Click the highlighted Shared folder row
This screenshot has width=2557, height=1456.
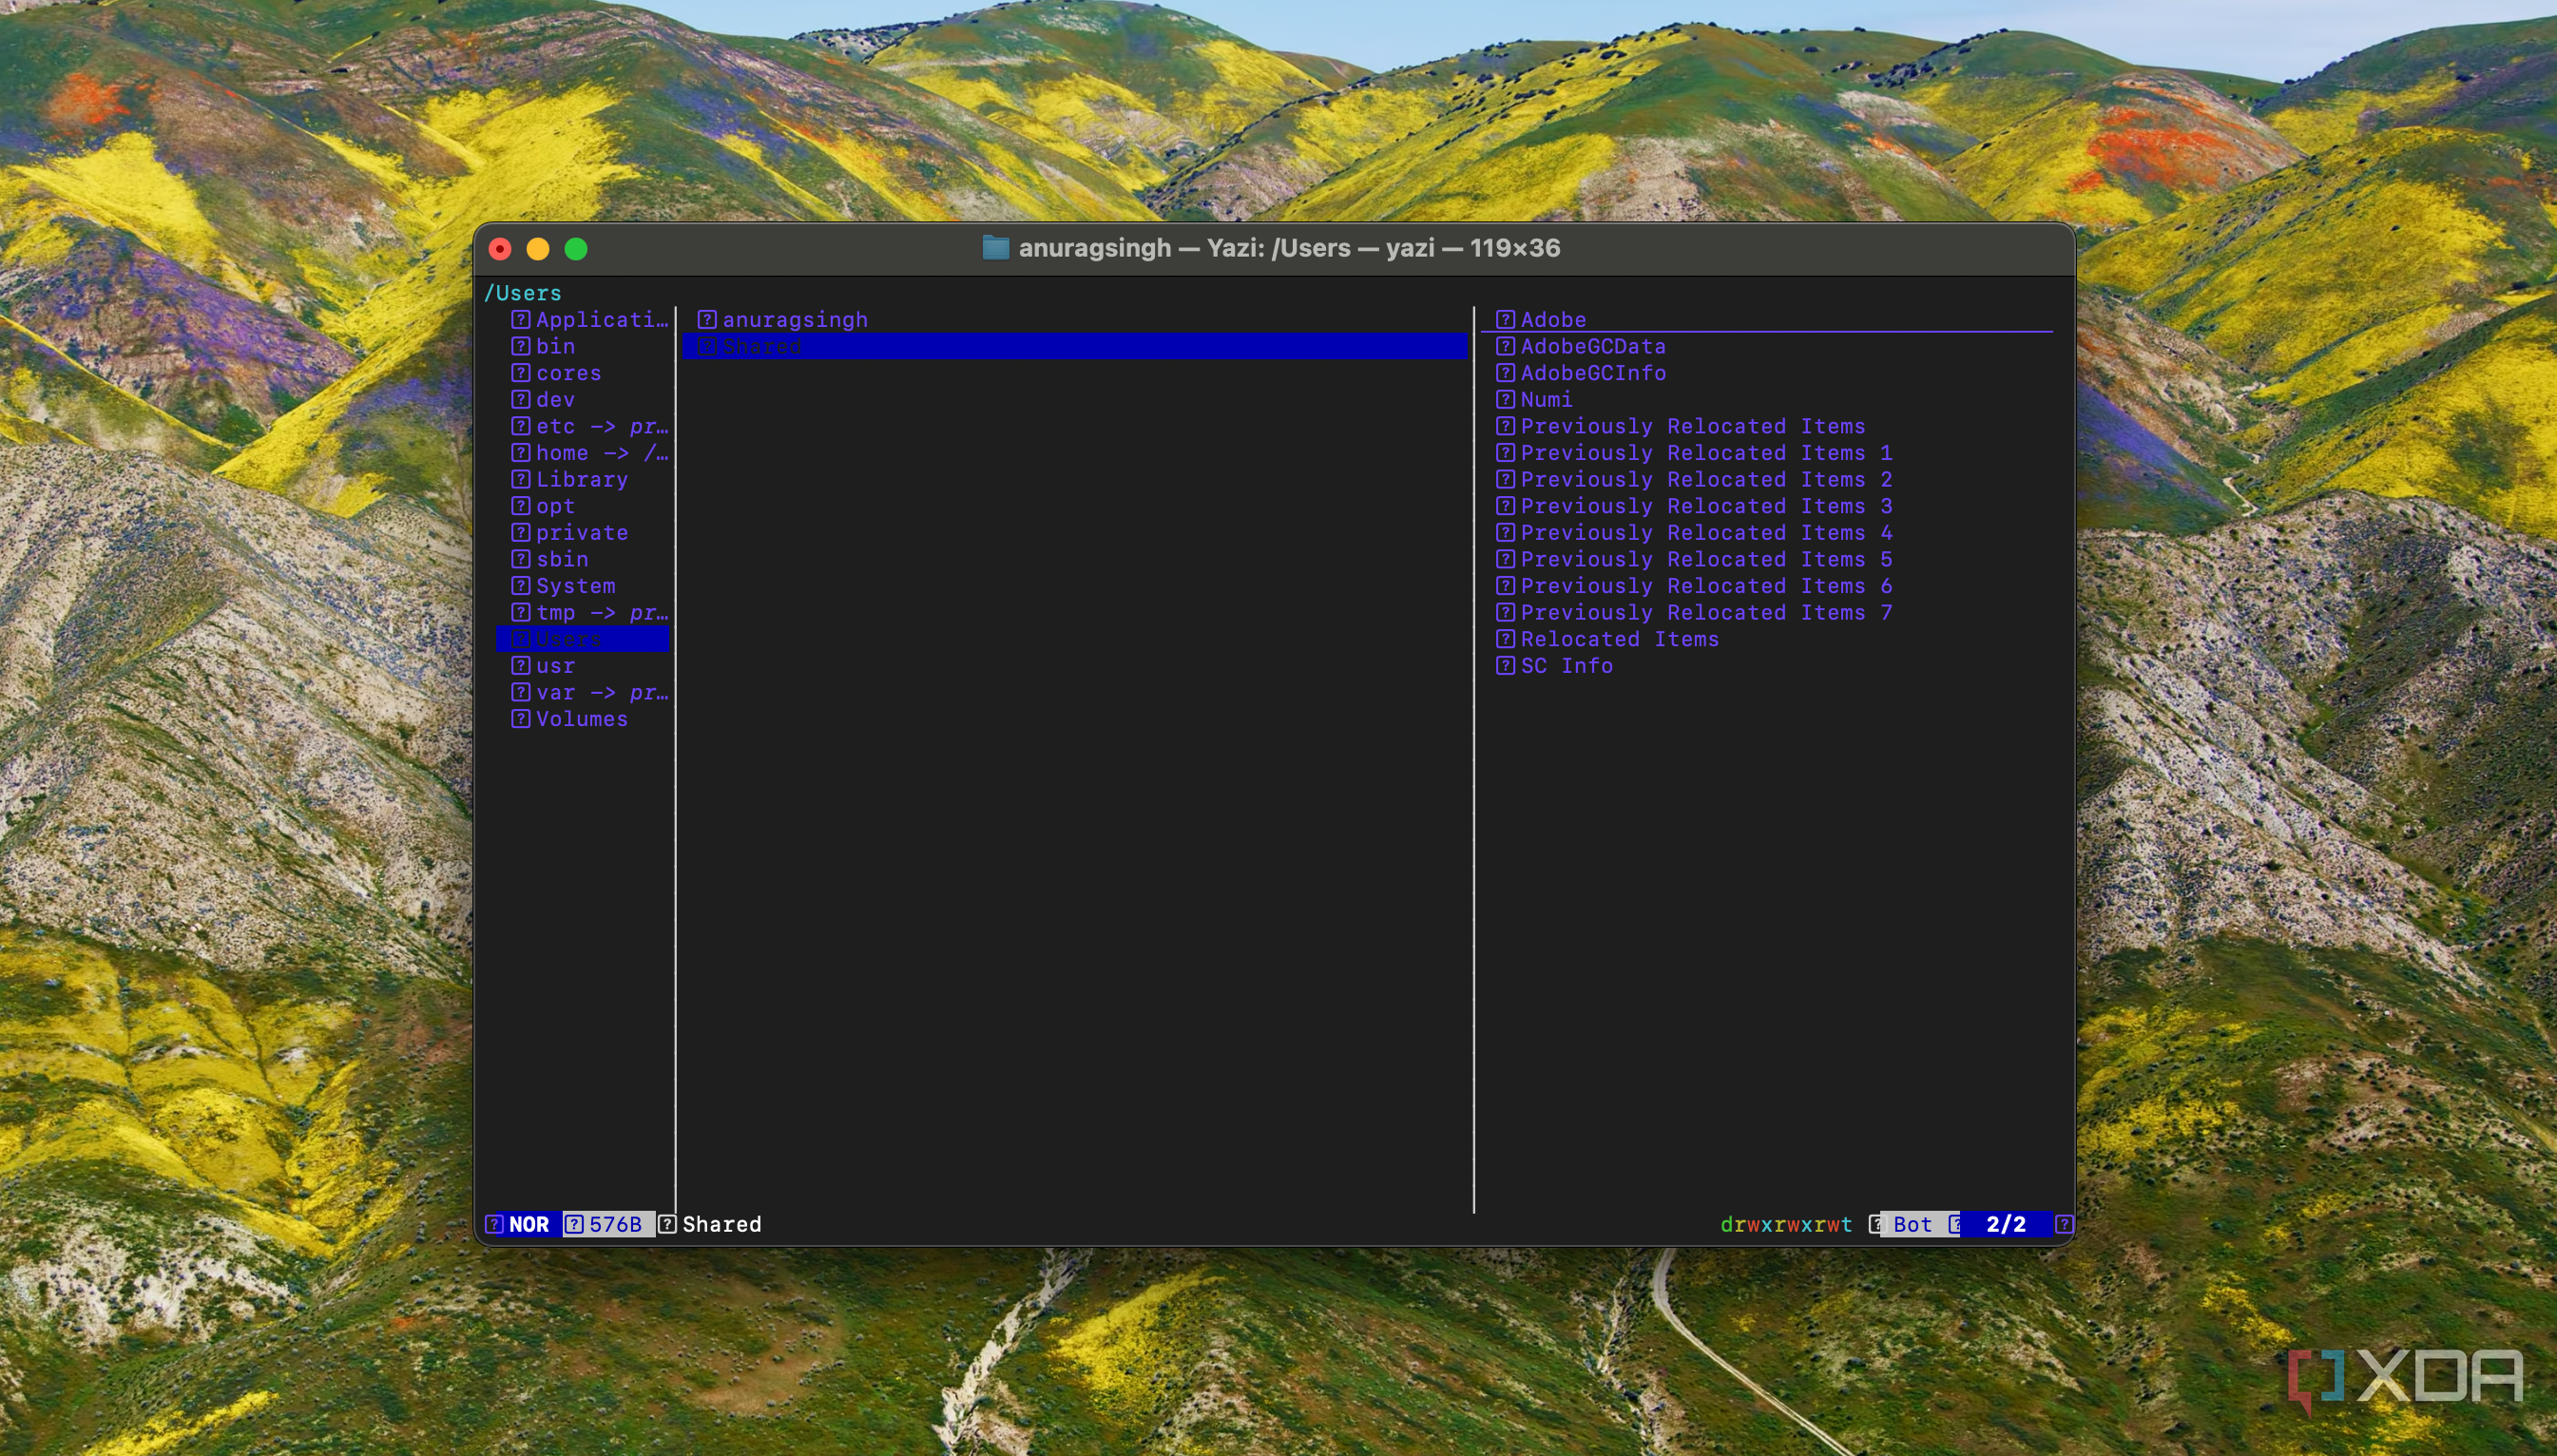click(x=1075, y=347)
